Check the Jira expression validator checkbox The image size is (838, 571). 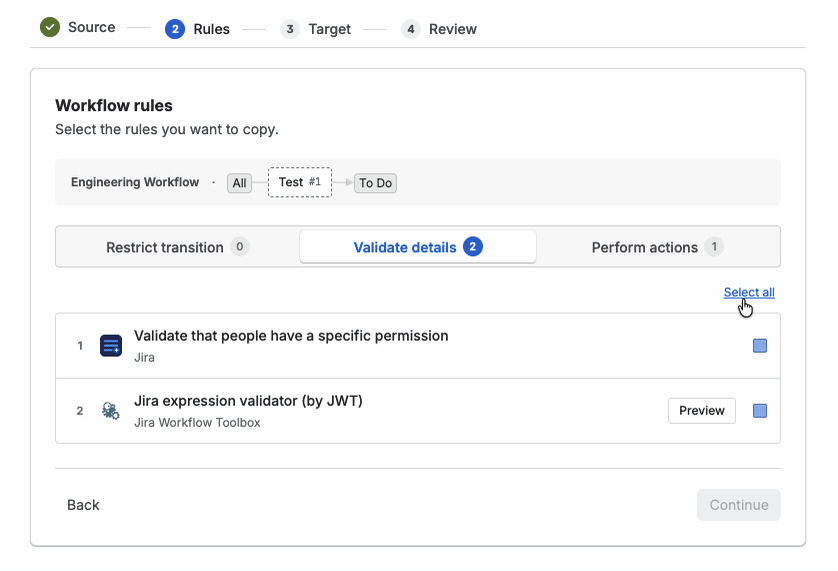[759, 411]
